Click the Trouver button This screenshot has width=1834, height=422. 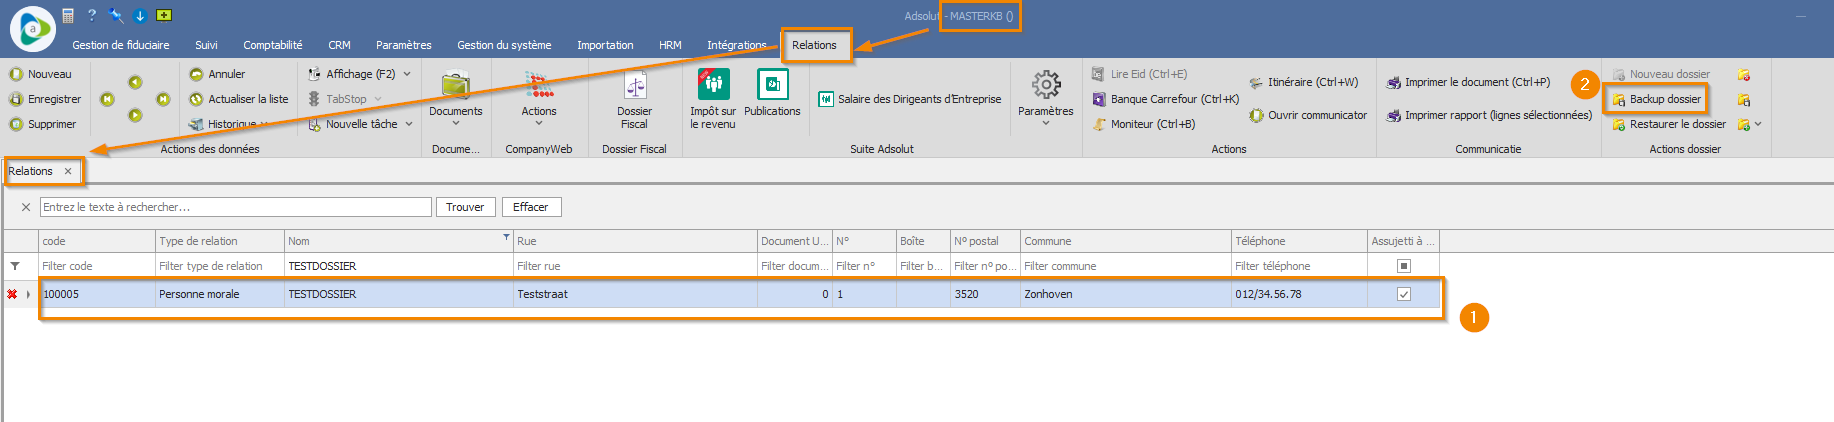coord(465,207)
